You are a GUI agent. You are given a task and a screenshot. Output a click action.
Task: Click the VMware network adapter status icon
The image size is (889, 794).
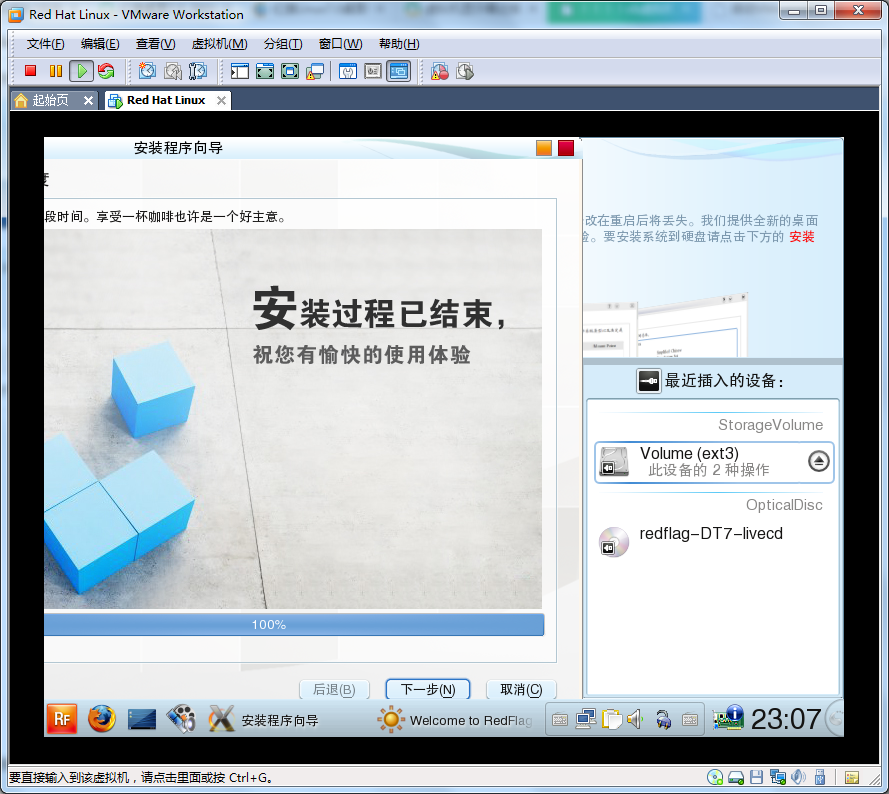pos(778,777)
